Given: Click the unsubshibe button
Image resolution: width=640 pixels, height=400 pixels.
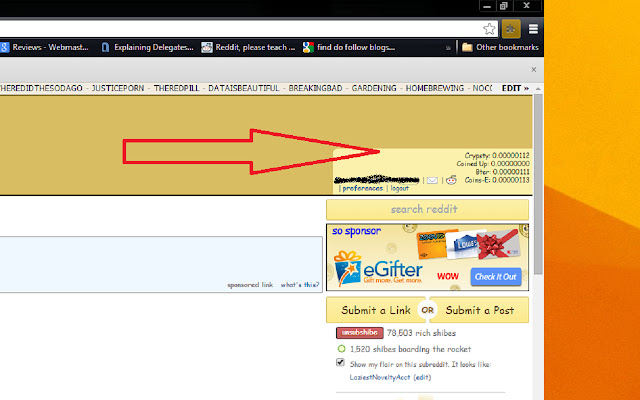Looking at the screenshot, I should point(359,332).
